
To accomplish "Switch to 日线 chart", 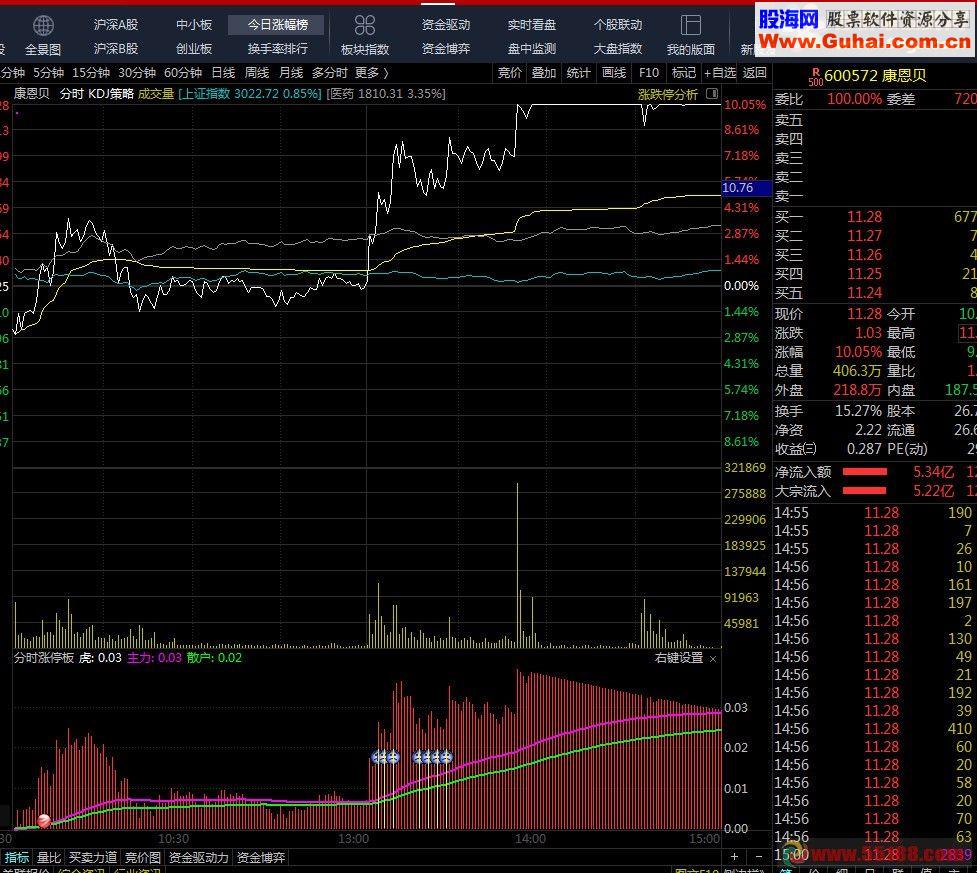I will 223,73.
